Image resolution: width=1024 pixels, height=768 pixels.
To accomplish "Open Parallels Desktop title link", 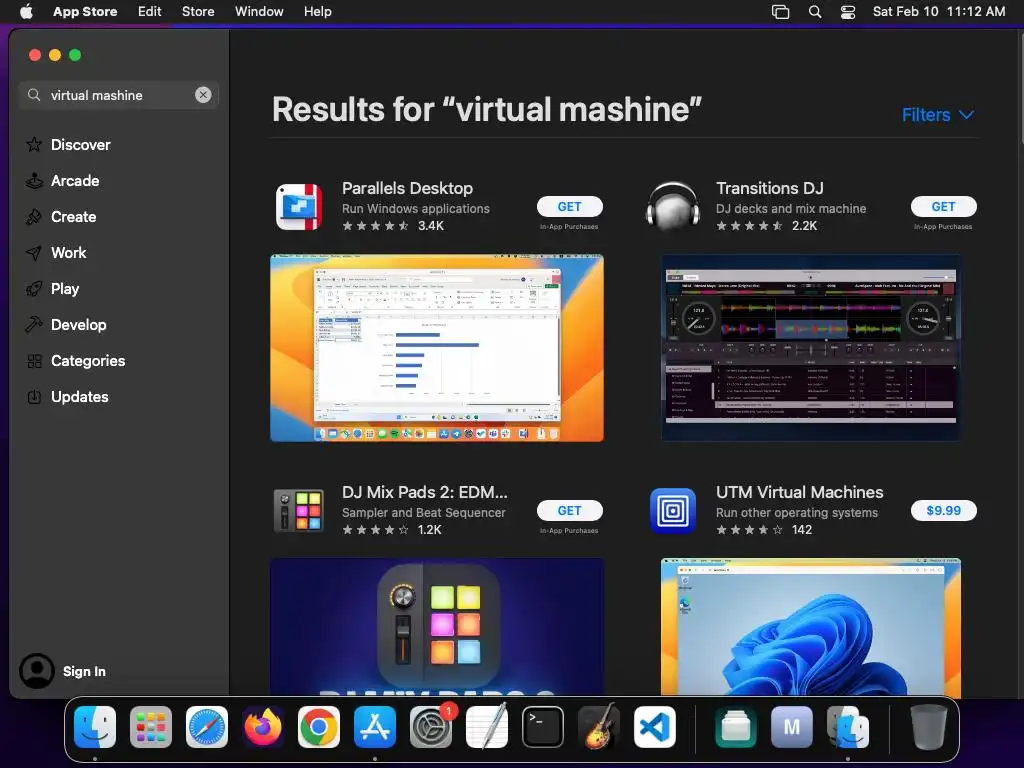I will pyautogui.click(x=408, y=188).
